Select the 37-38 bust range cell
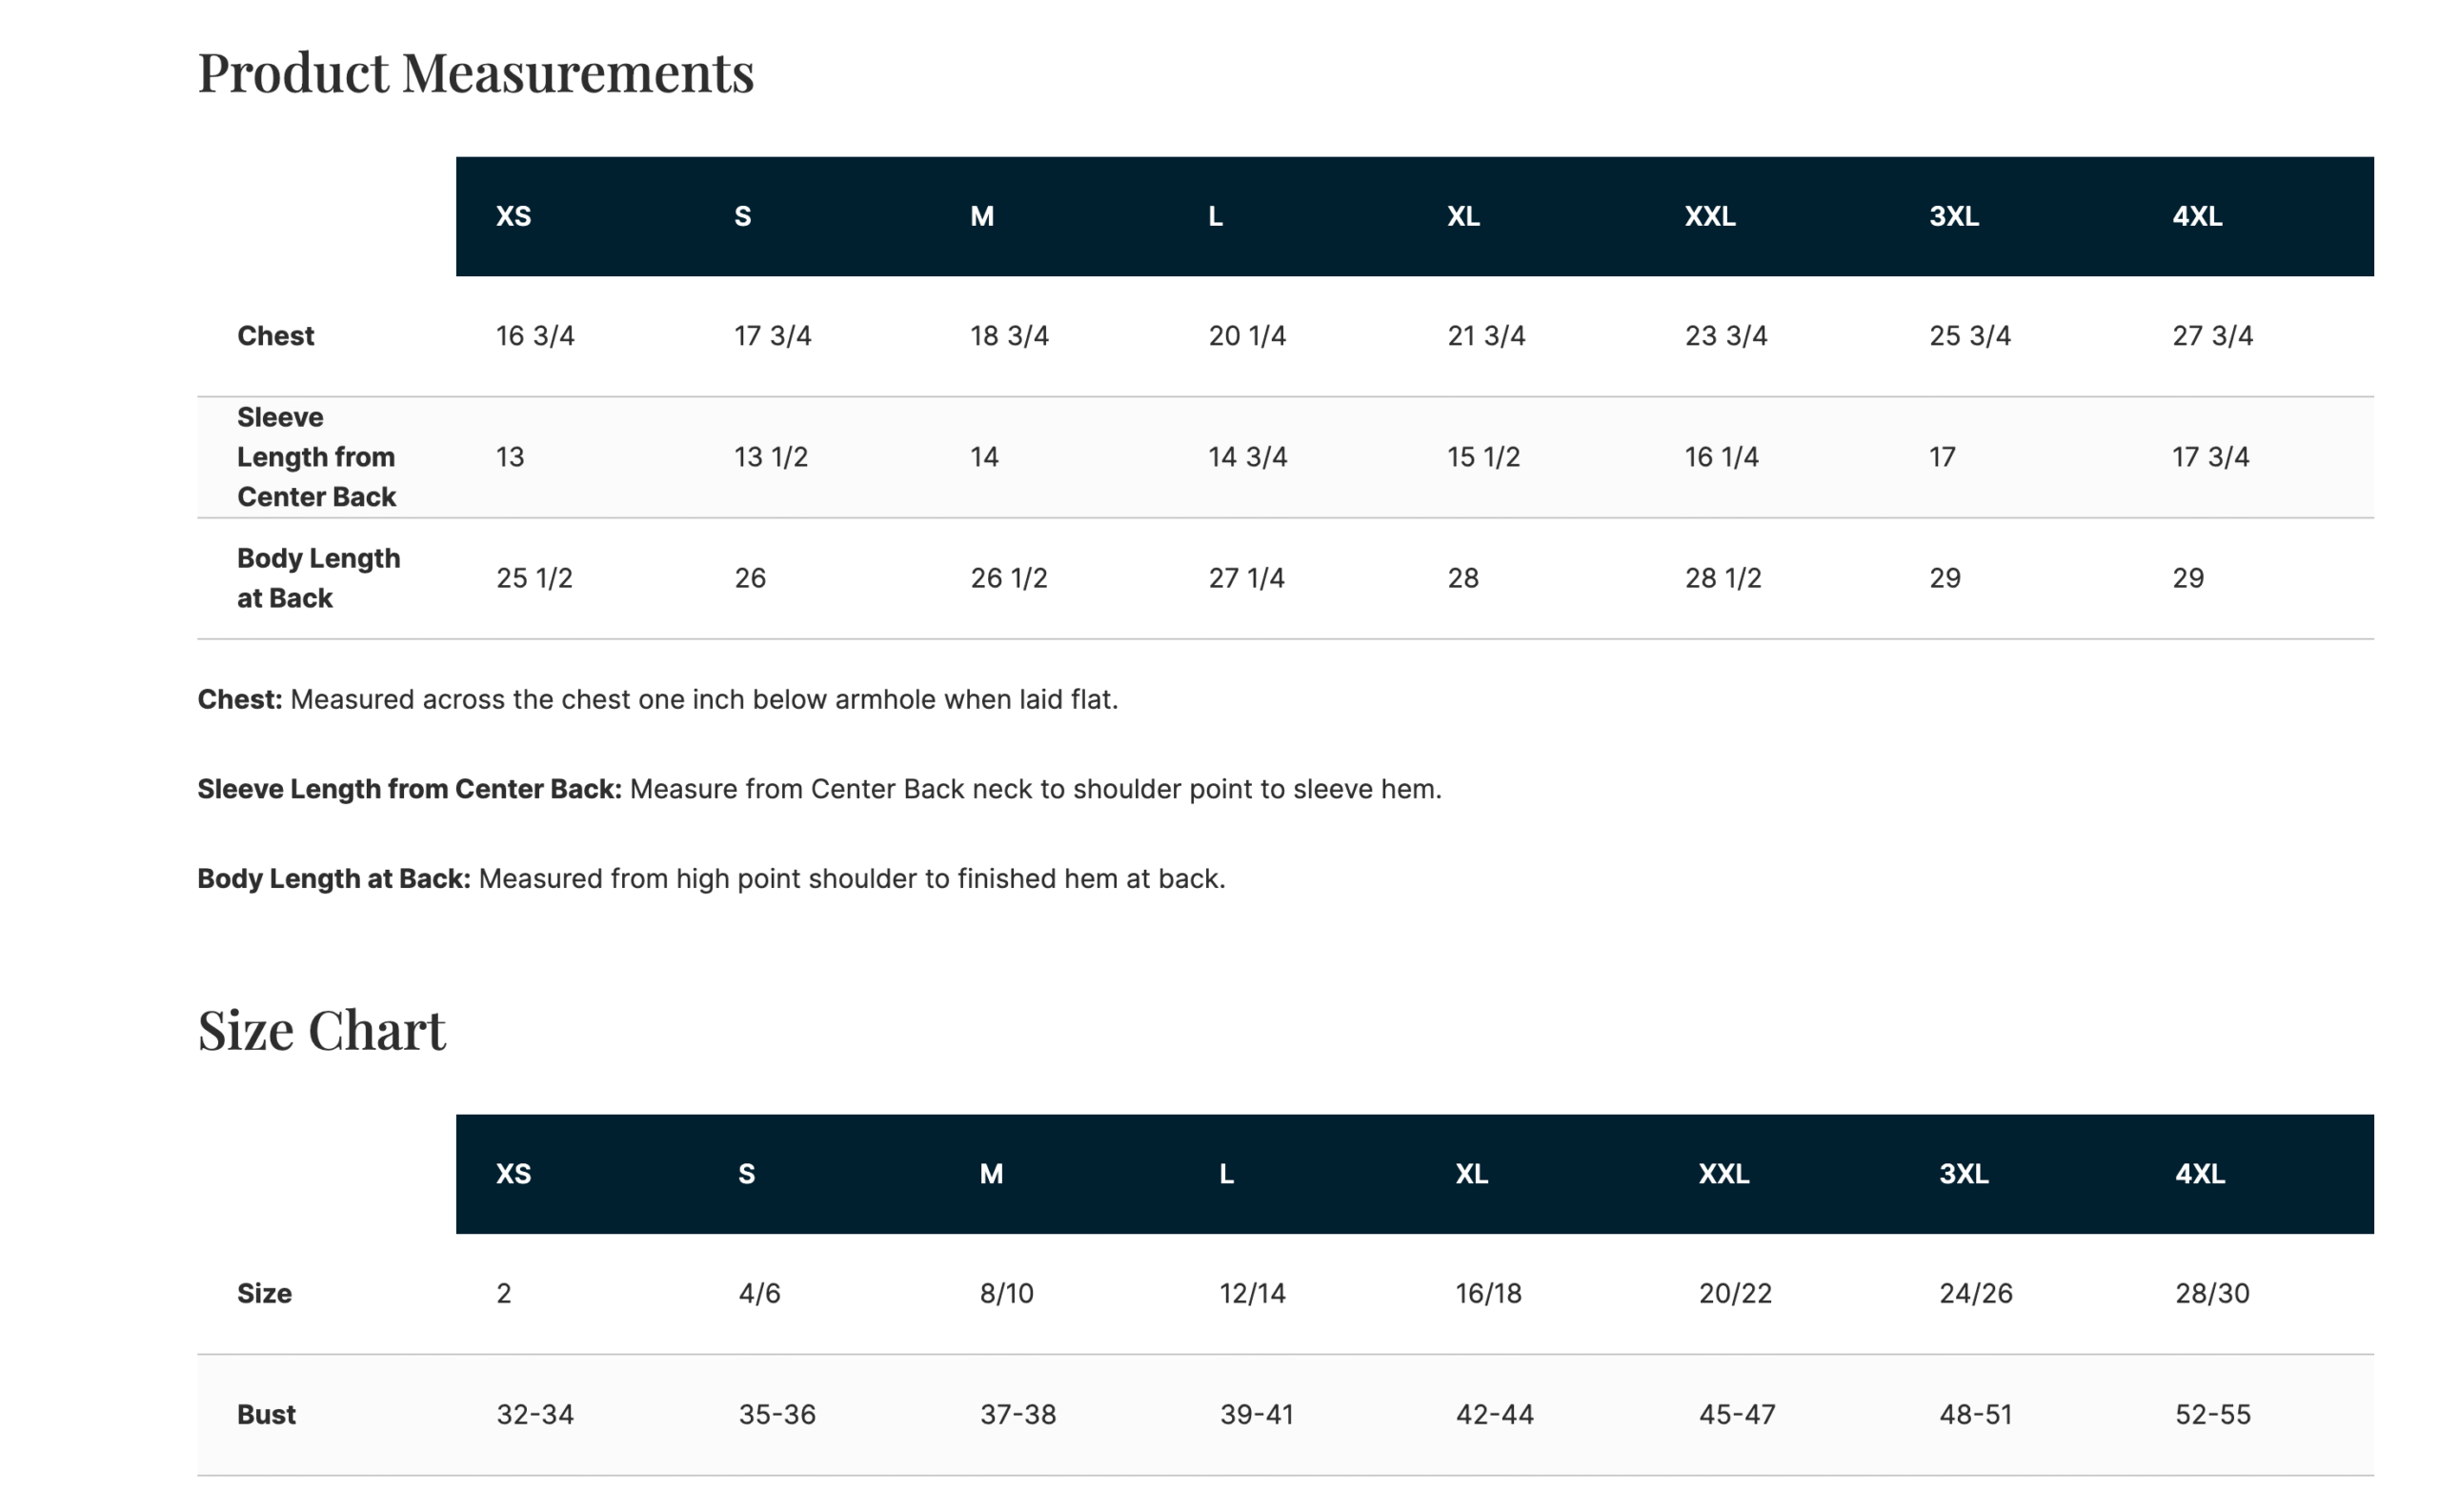This screenshot has height=1512, width=2439. [1017, 1414]
